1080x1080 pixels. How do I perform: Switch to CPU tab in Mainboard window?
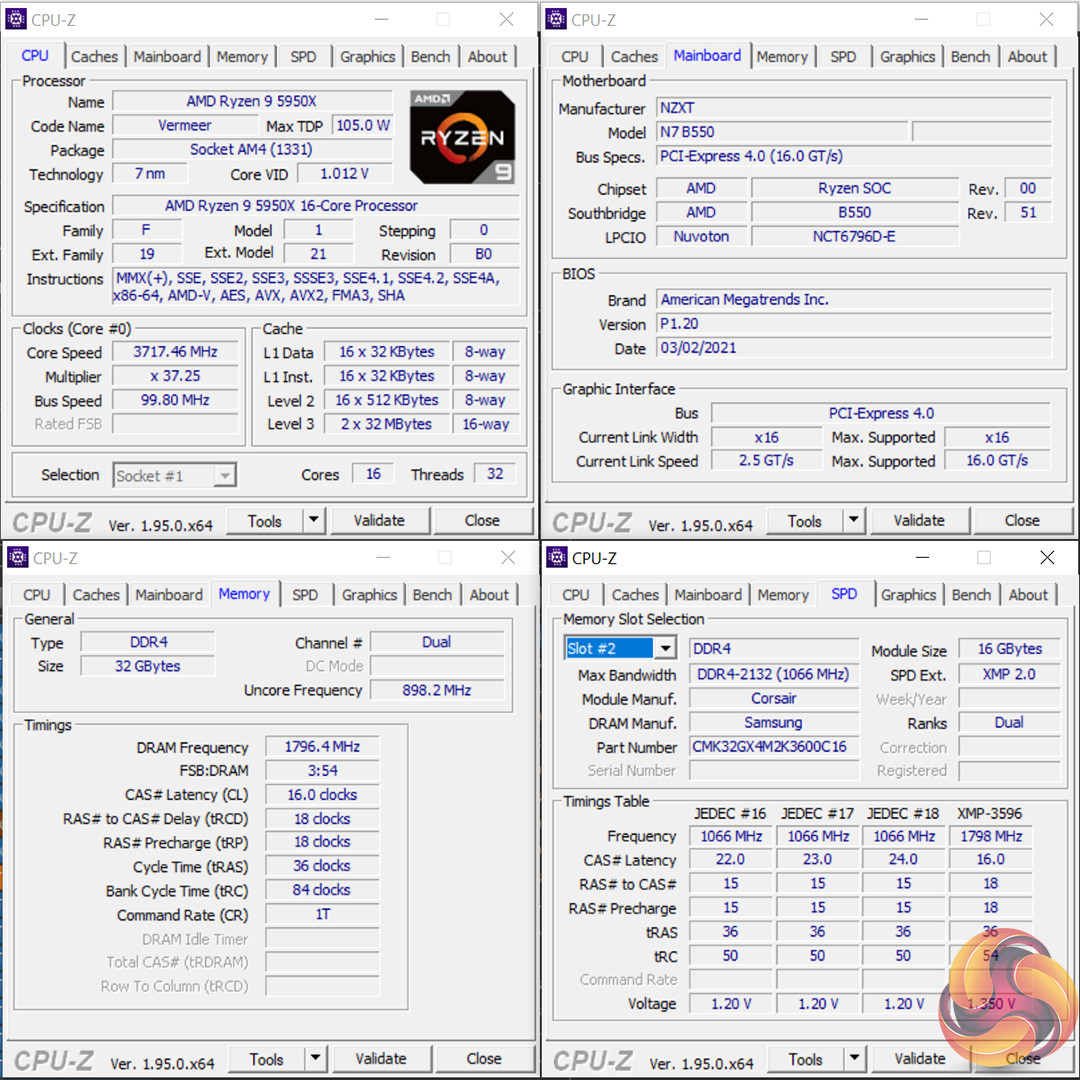coord(574,56)
